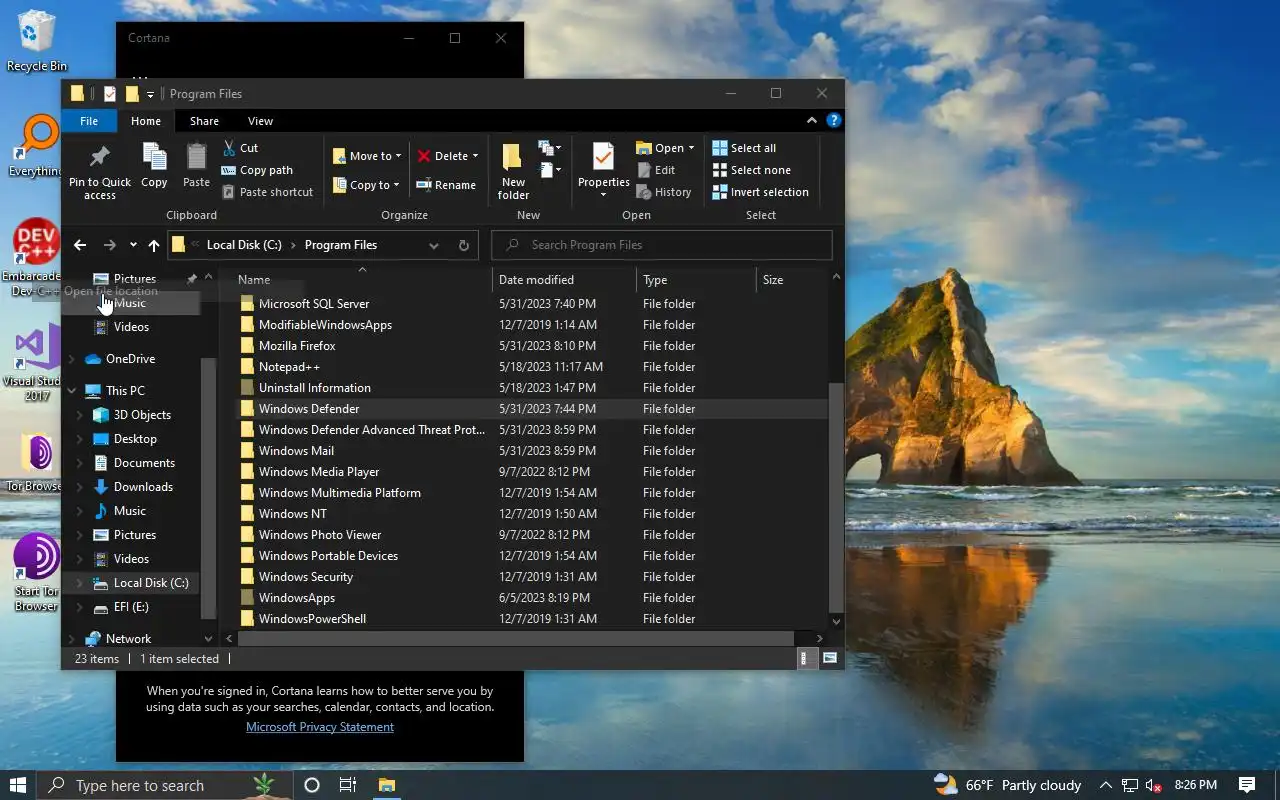Click the horizontal scrollbar thumb in file list

[x=515, y=638]
